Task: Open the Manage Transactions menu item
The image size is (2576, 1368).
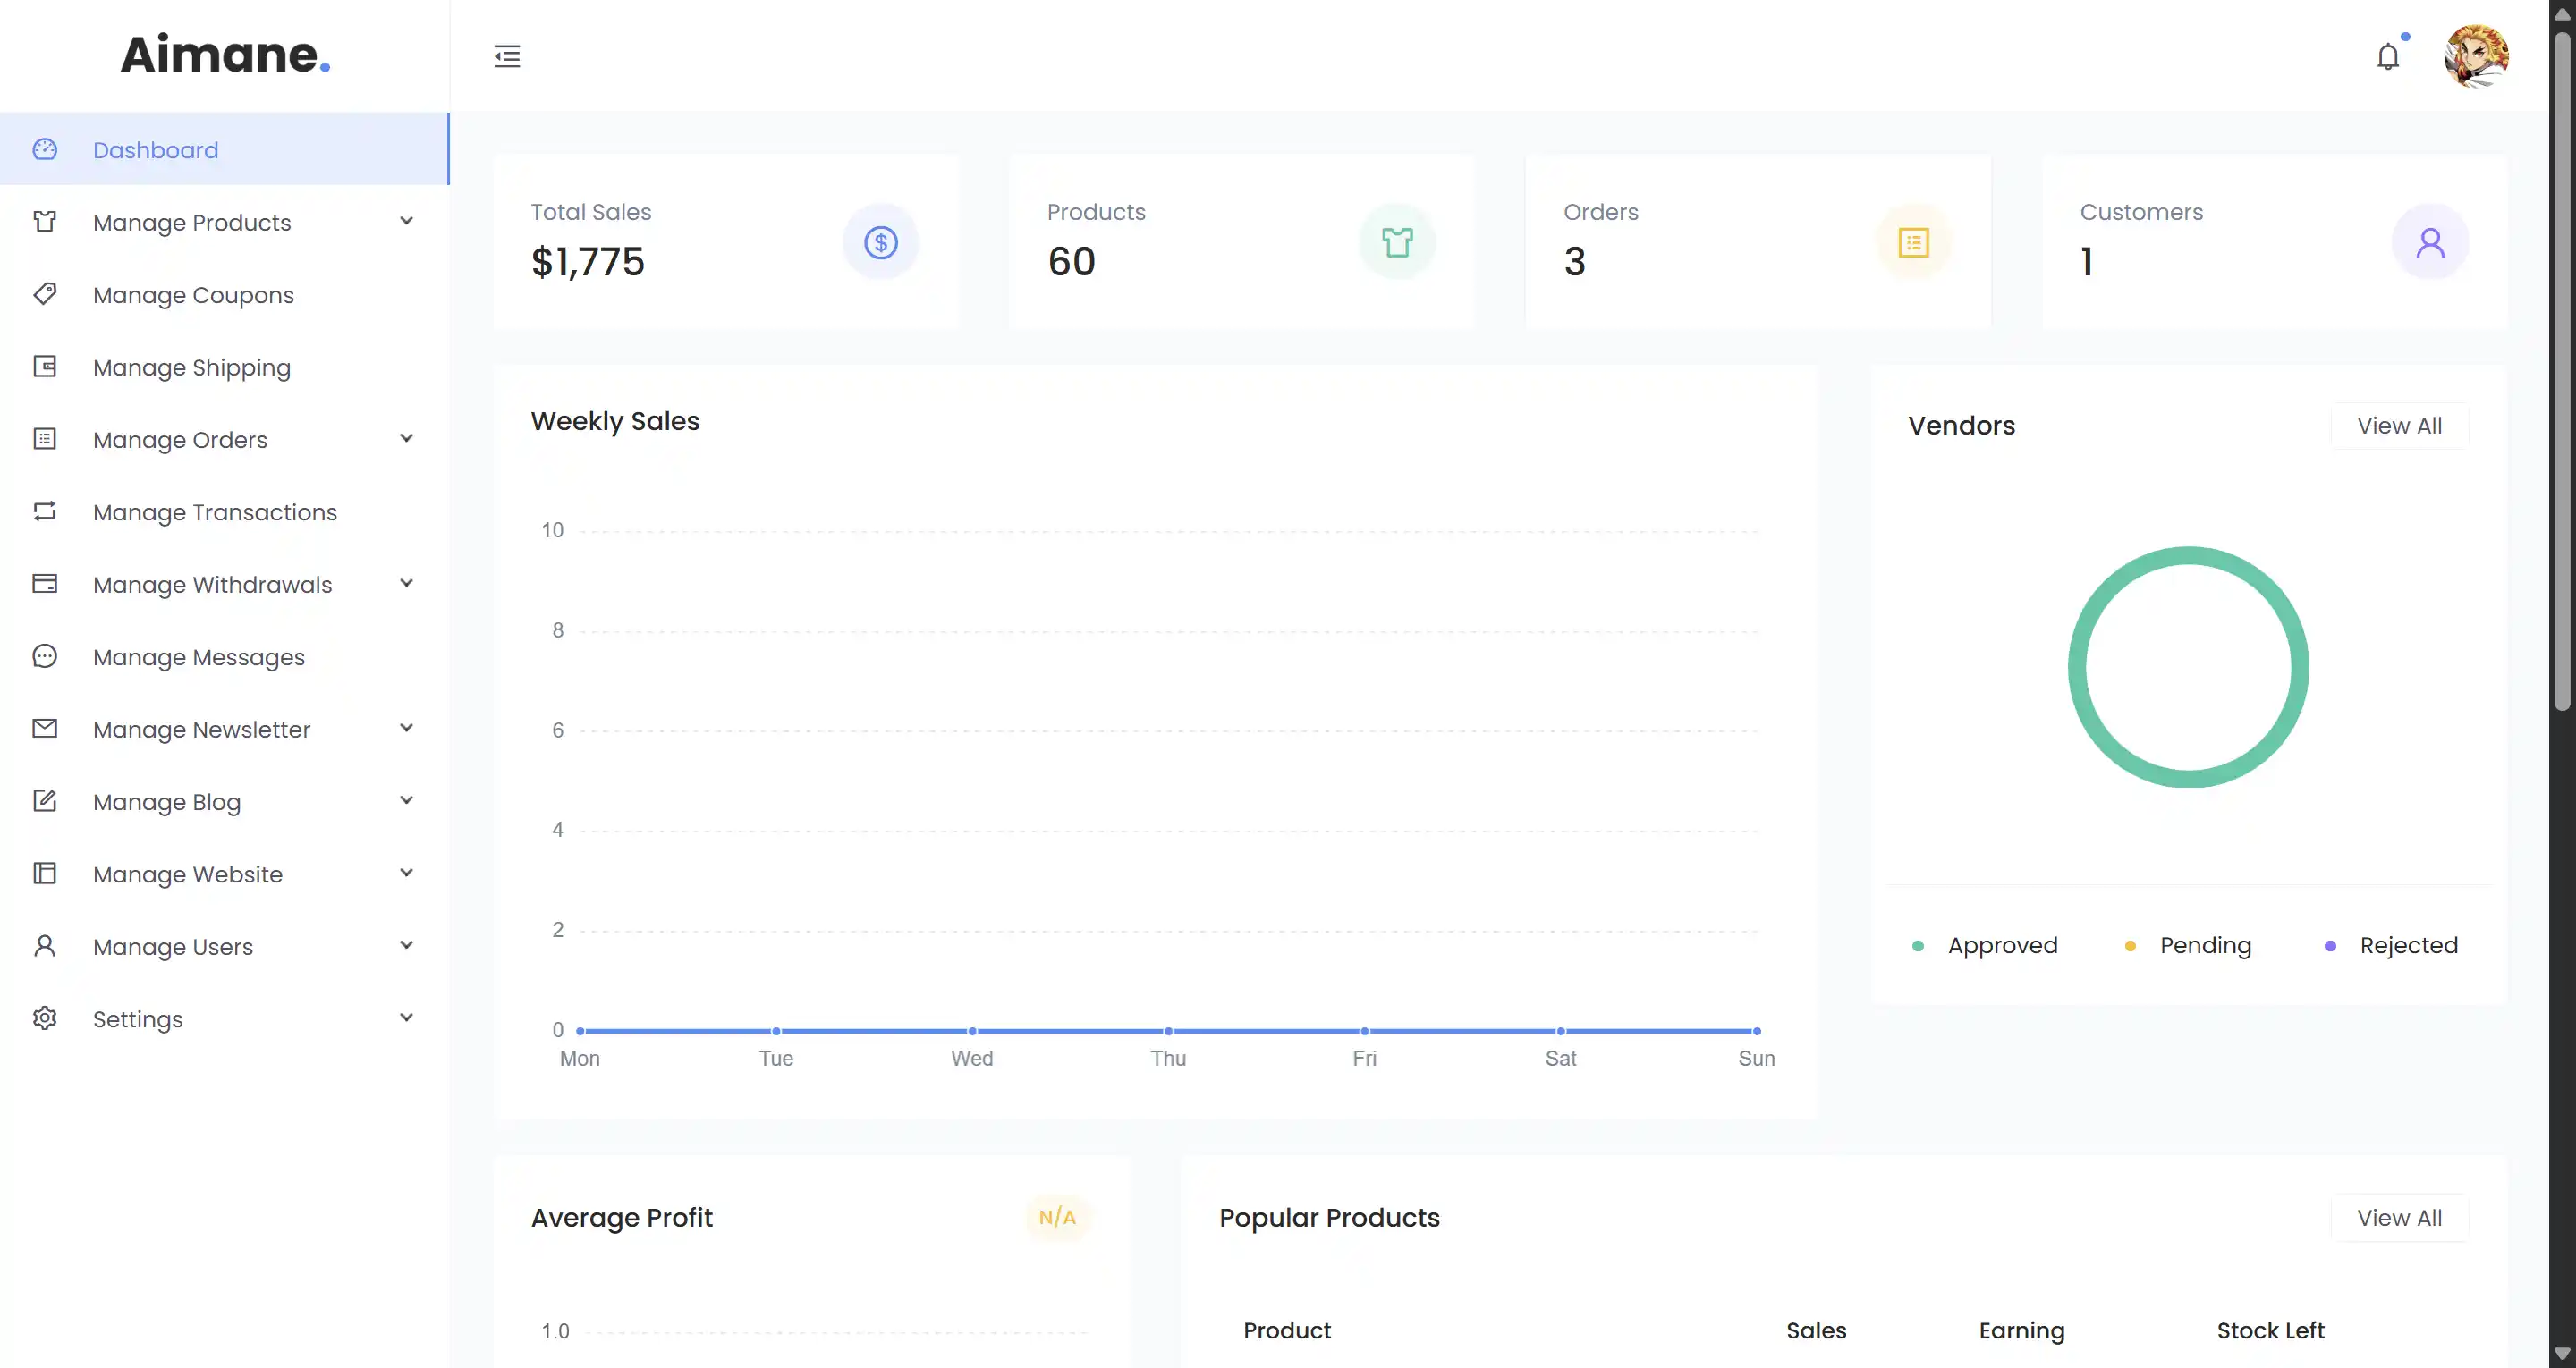Action: pos(215,512)
